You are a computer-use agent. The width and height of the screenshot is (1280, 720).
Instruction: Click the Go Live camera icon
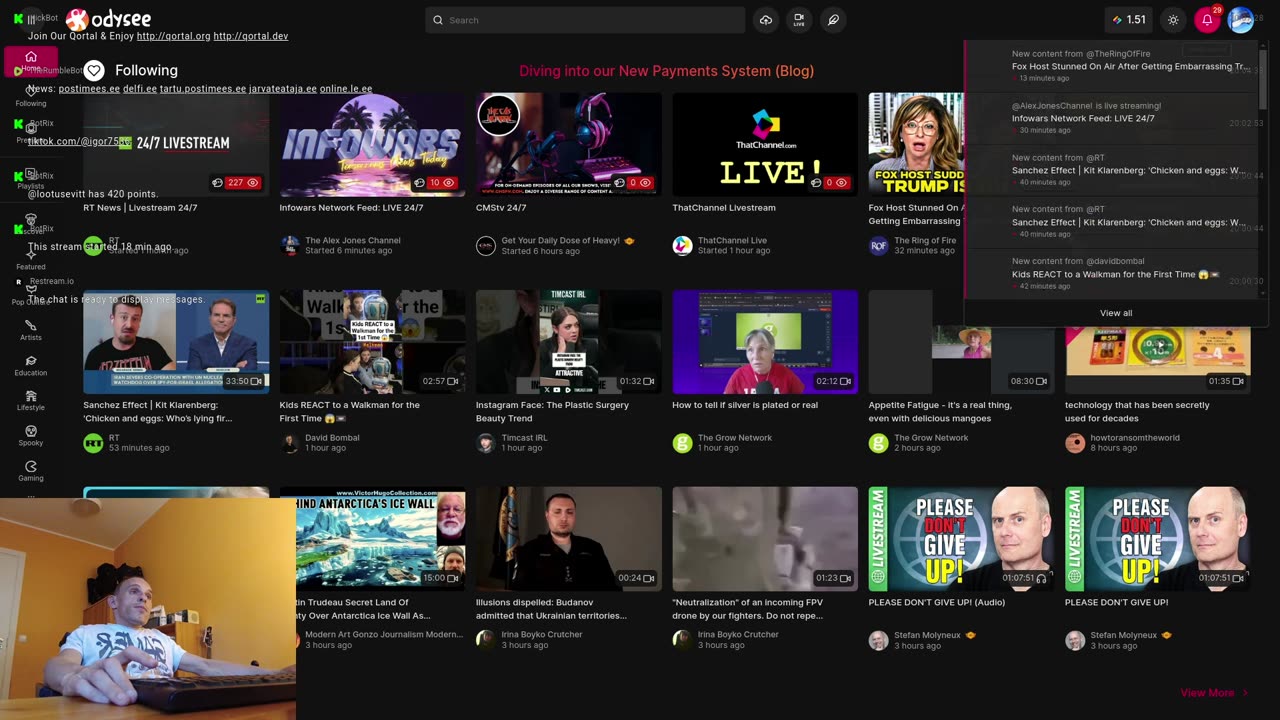tap(799, 20)
